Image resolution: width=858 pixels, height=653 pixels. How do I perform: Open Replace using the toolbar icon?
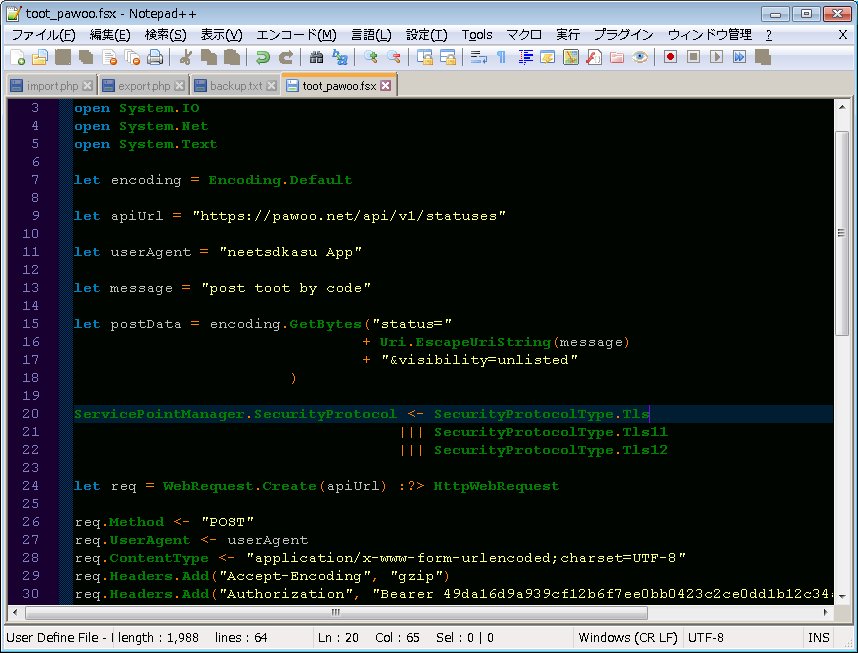339,57
